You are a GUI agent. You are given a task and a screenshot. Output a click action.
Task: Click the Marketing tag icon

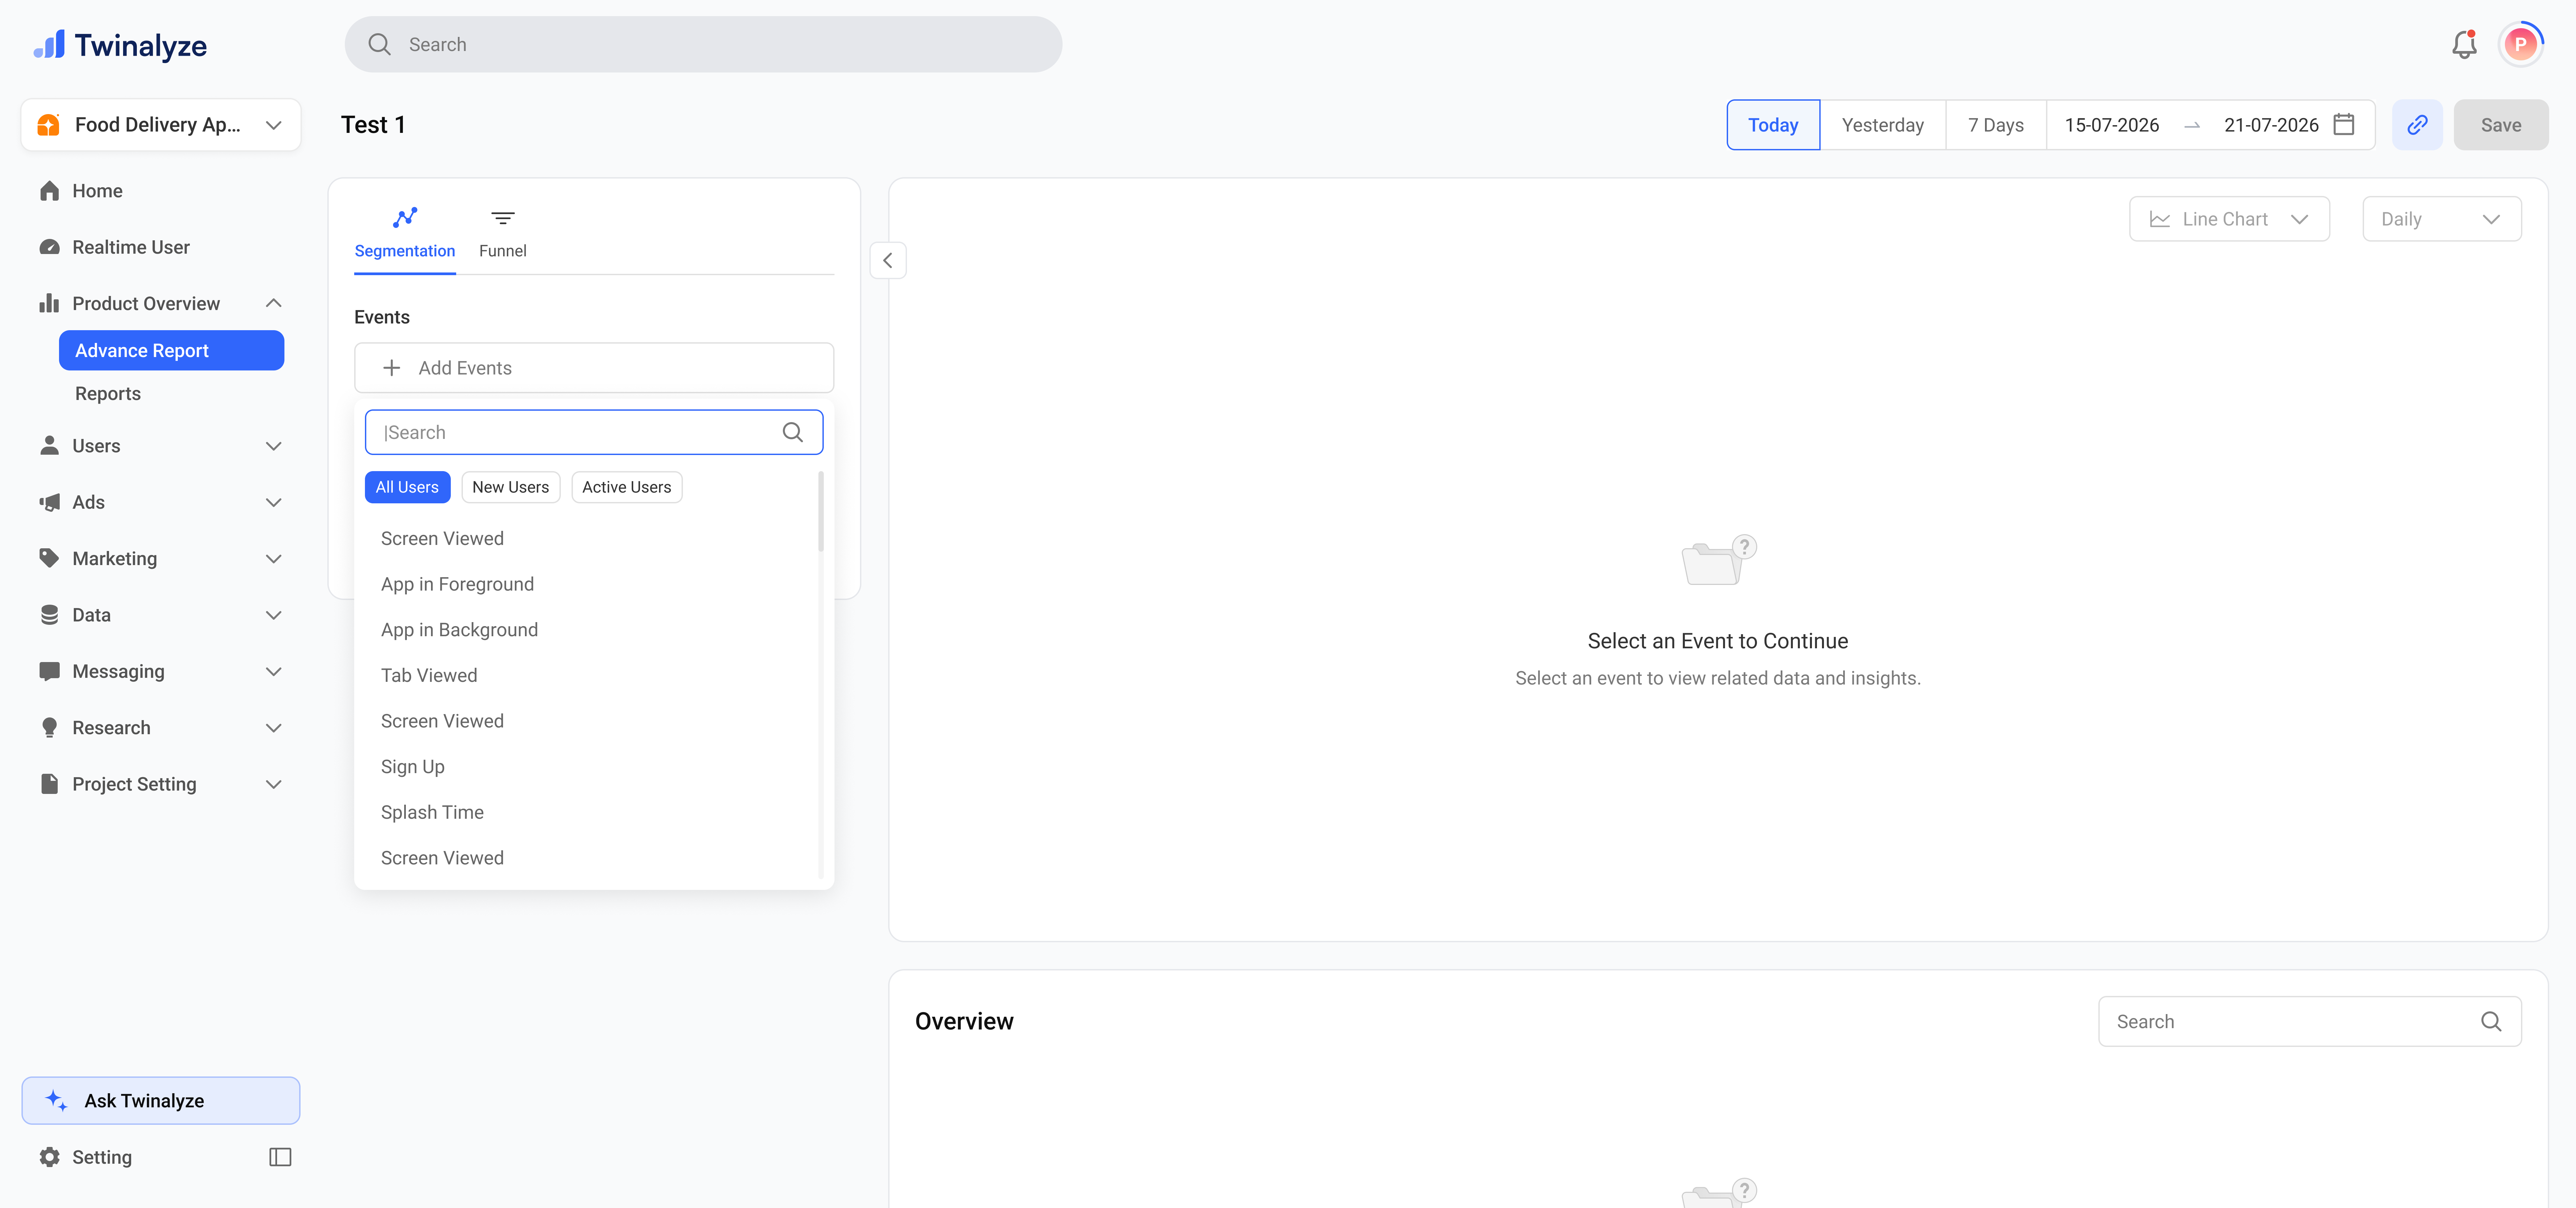49,558
